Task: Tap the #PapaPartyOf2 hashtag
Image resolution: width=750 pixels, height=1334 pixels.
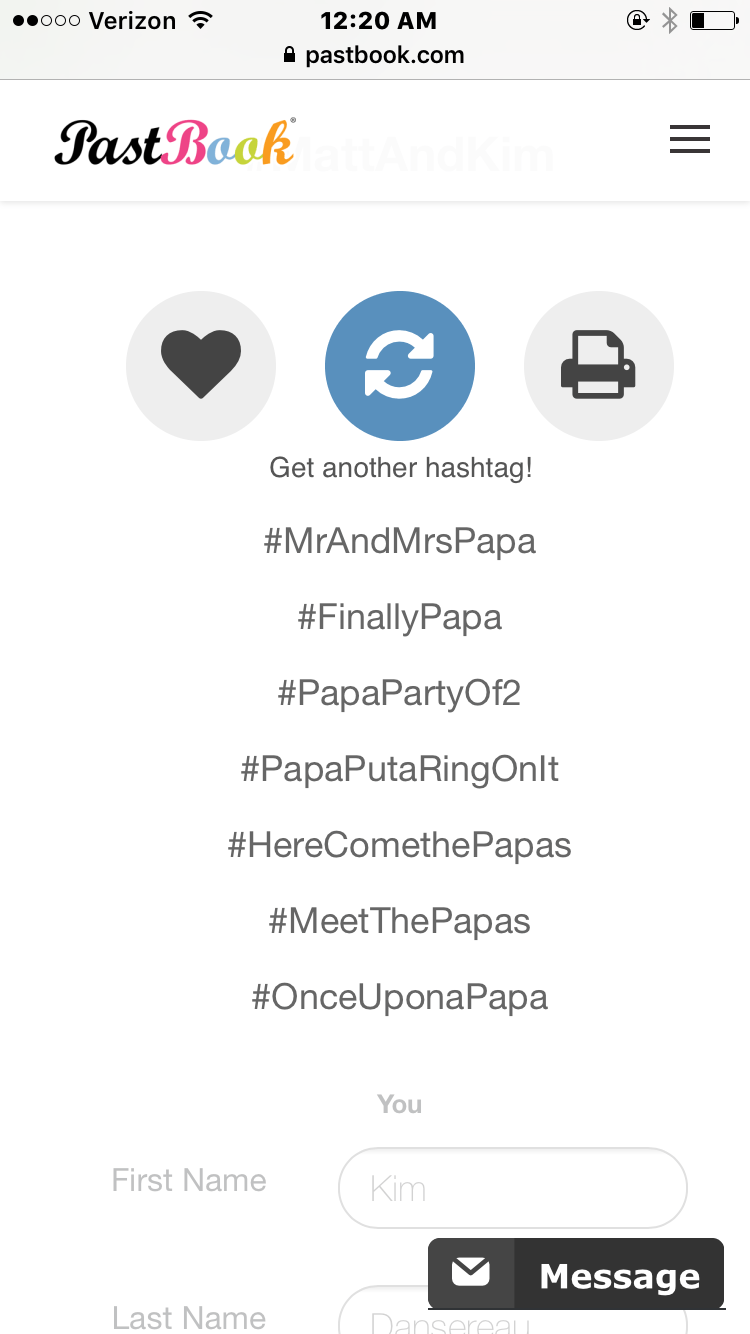Action: coord(400,693)
